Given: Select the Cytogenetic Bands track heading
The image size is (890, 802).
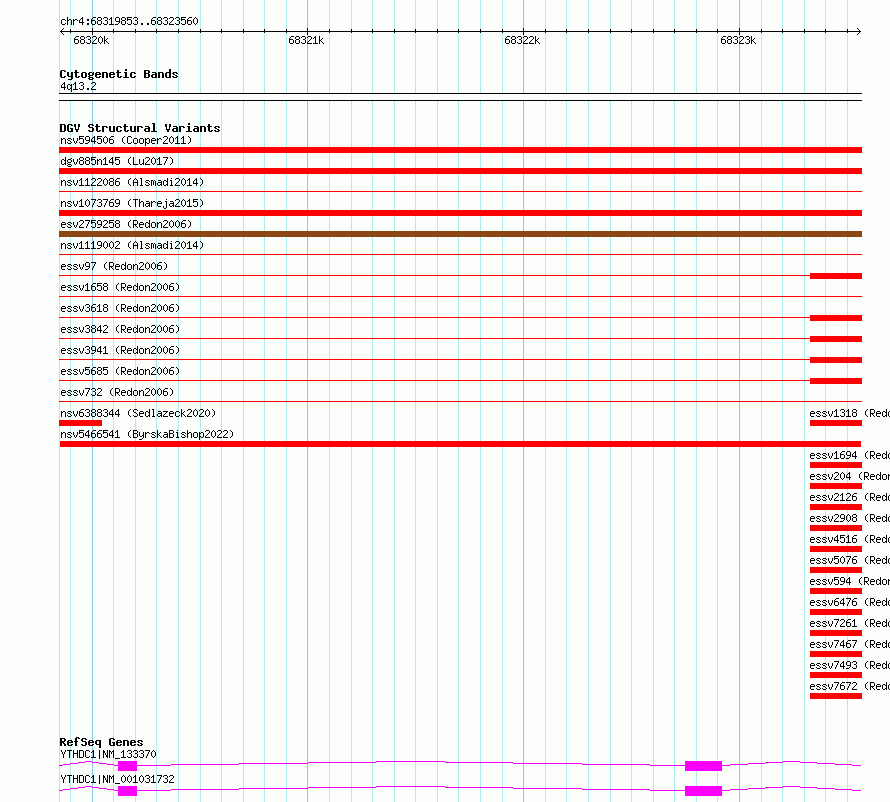Looking at the screenshot, I should coord(119,74).
